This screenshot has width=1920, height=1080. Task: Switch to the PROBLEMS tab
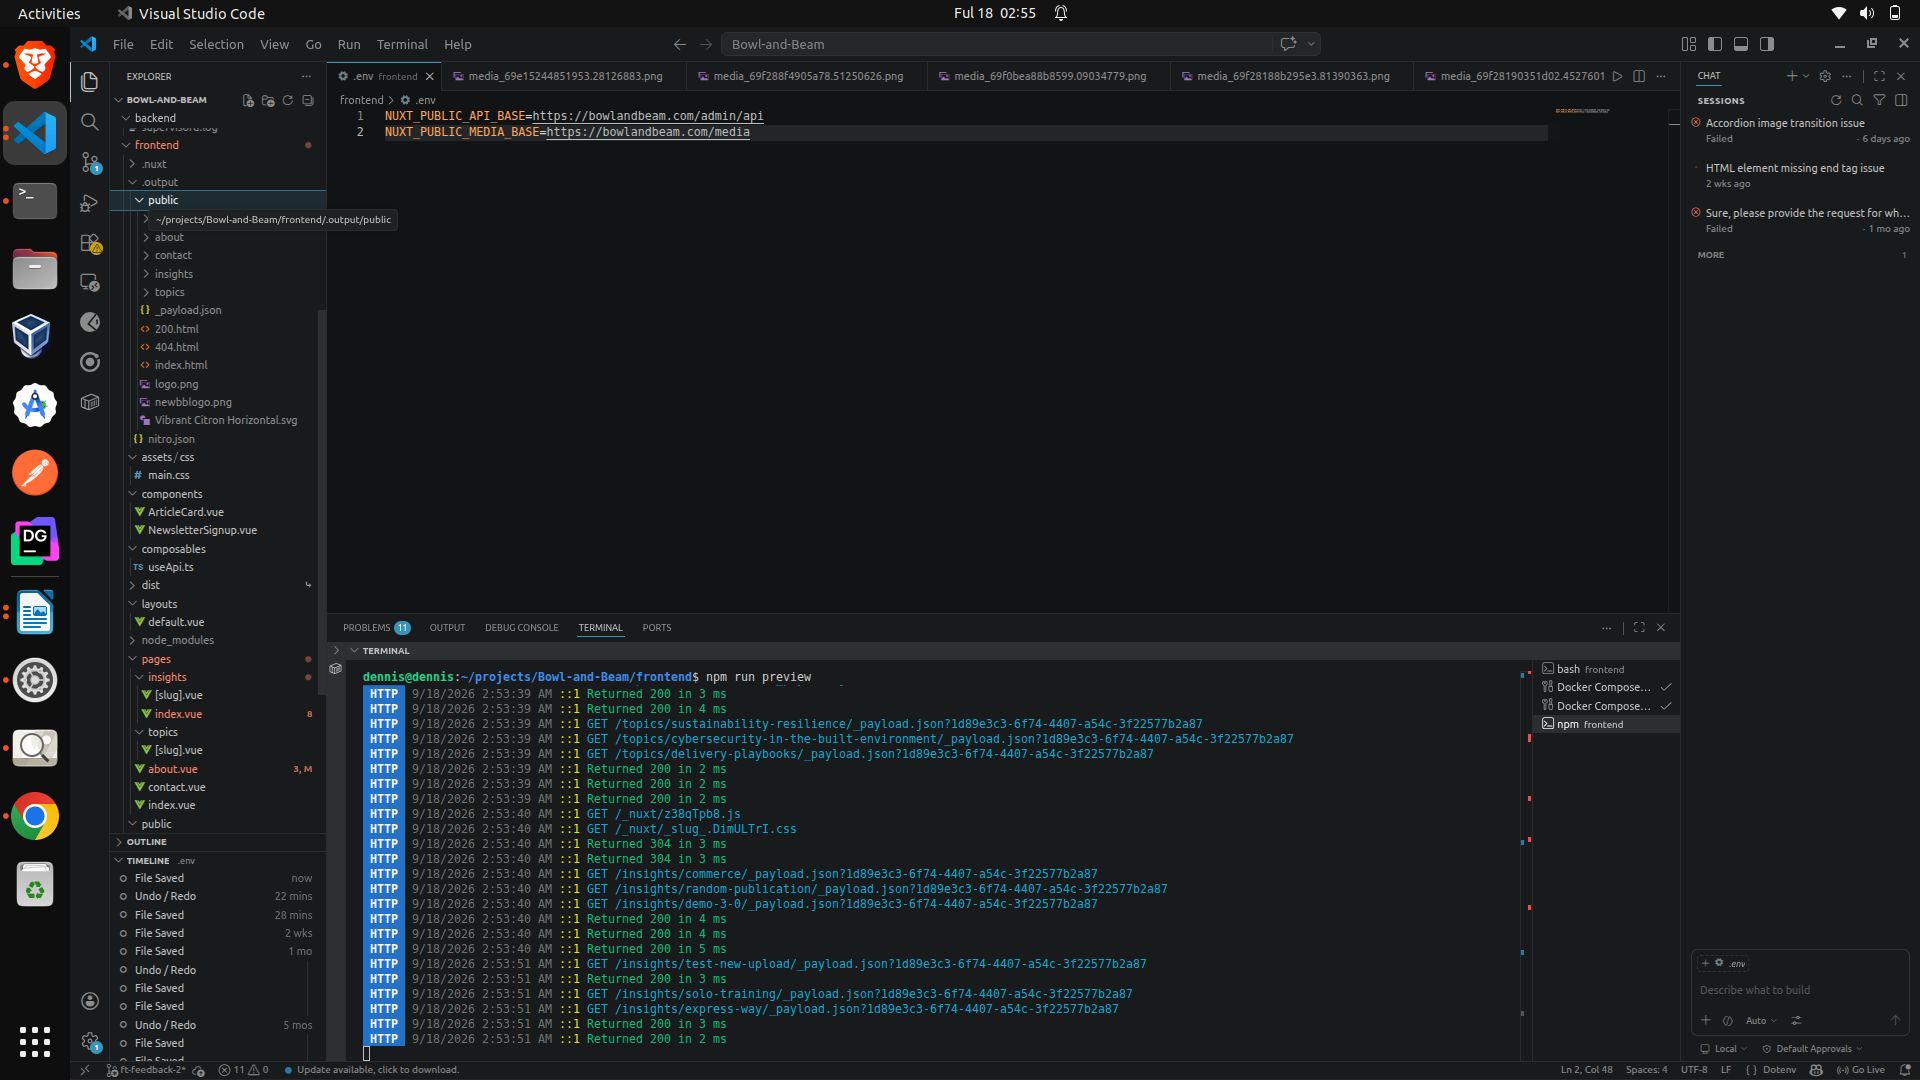click(376, 628)
